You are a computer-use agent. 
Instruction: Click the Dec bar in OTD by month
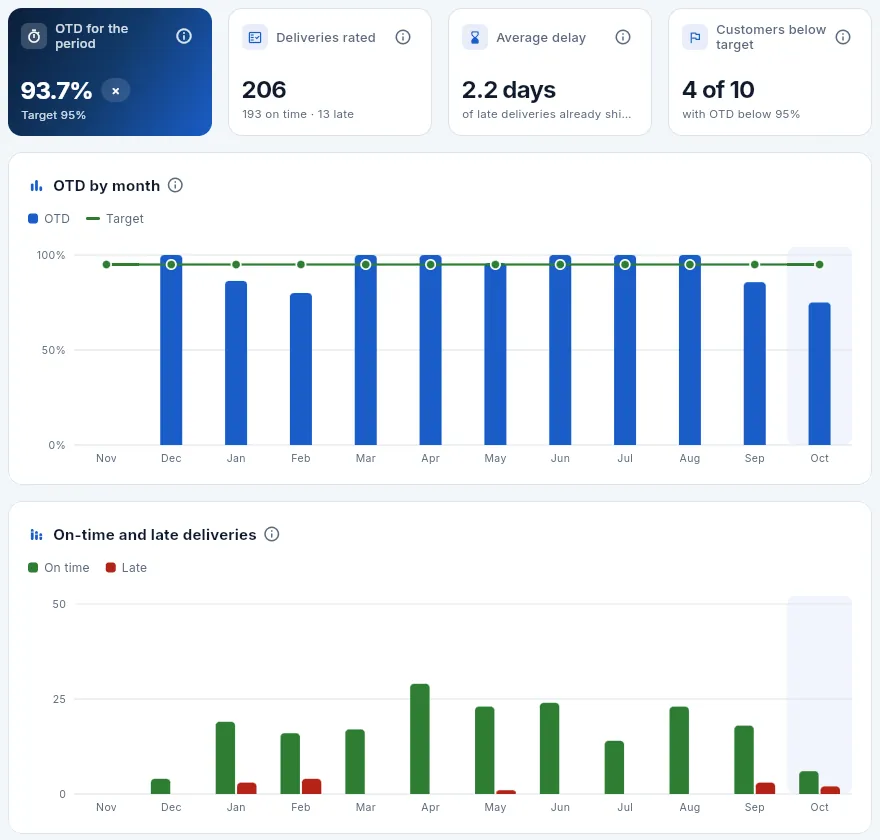171,350
